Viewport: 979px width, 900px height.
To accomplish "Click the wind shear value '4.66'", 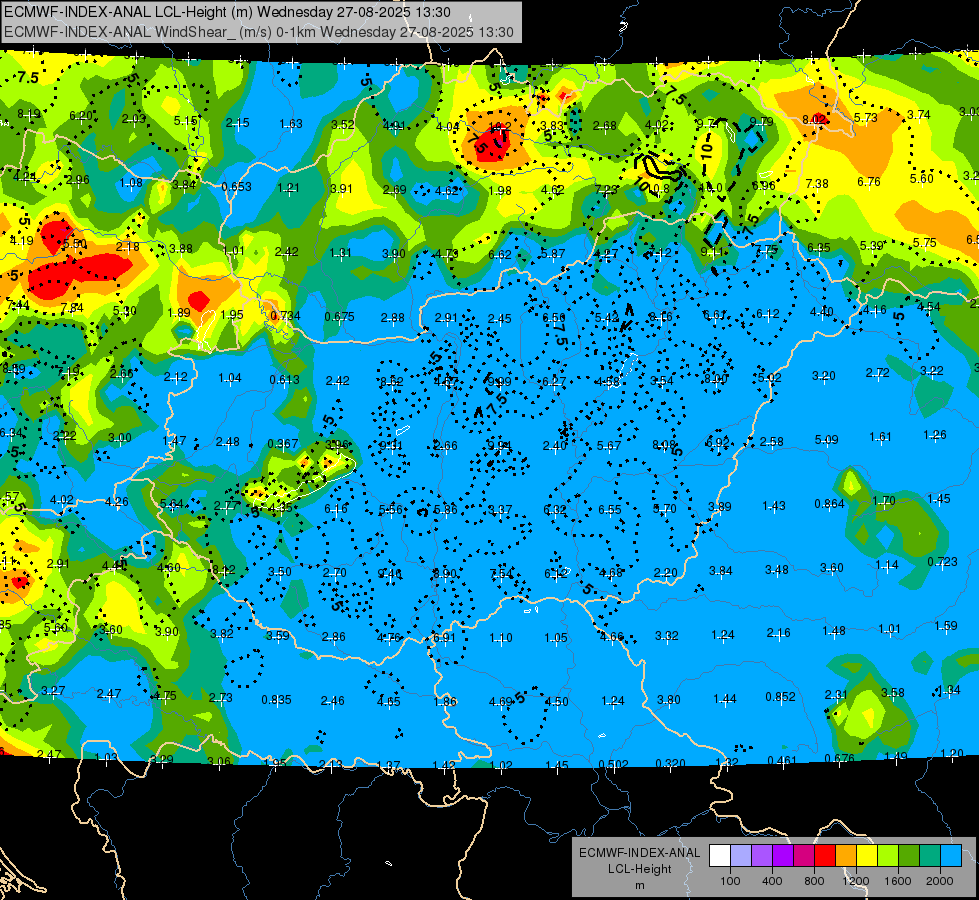I will [x=612, y=636].
